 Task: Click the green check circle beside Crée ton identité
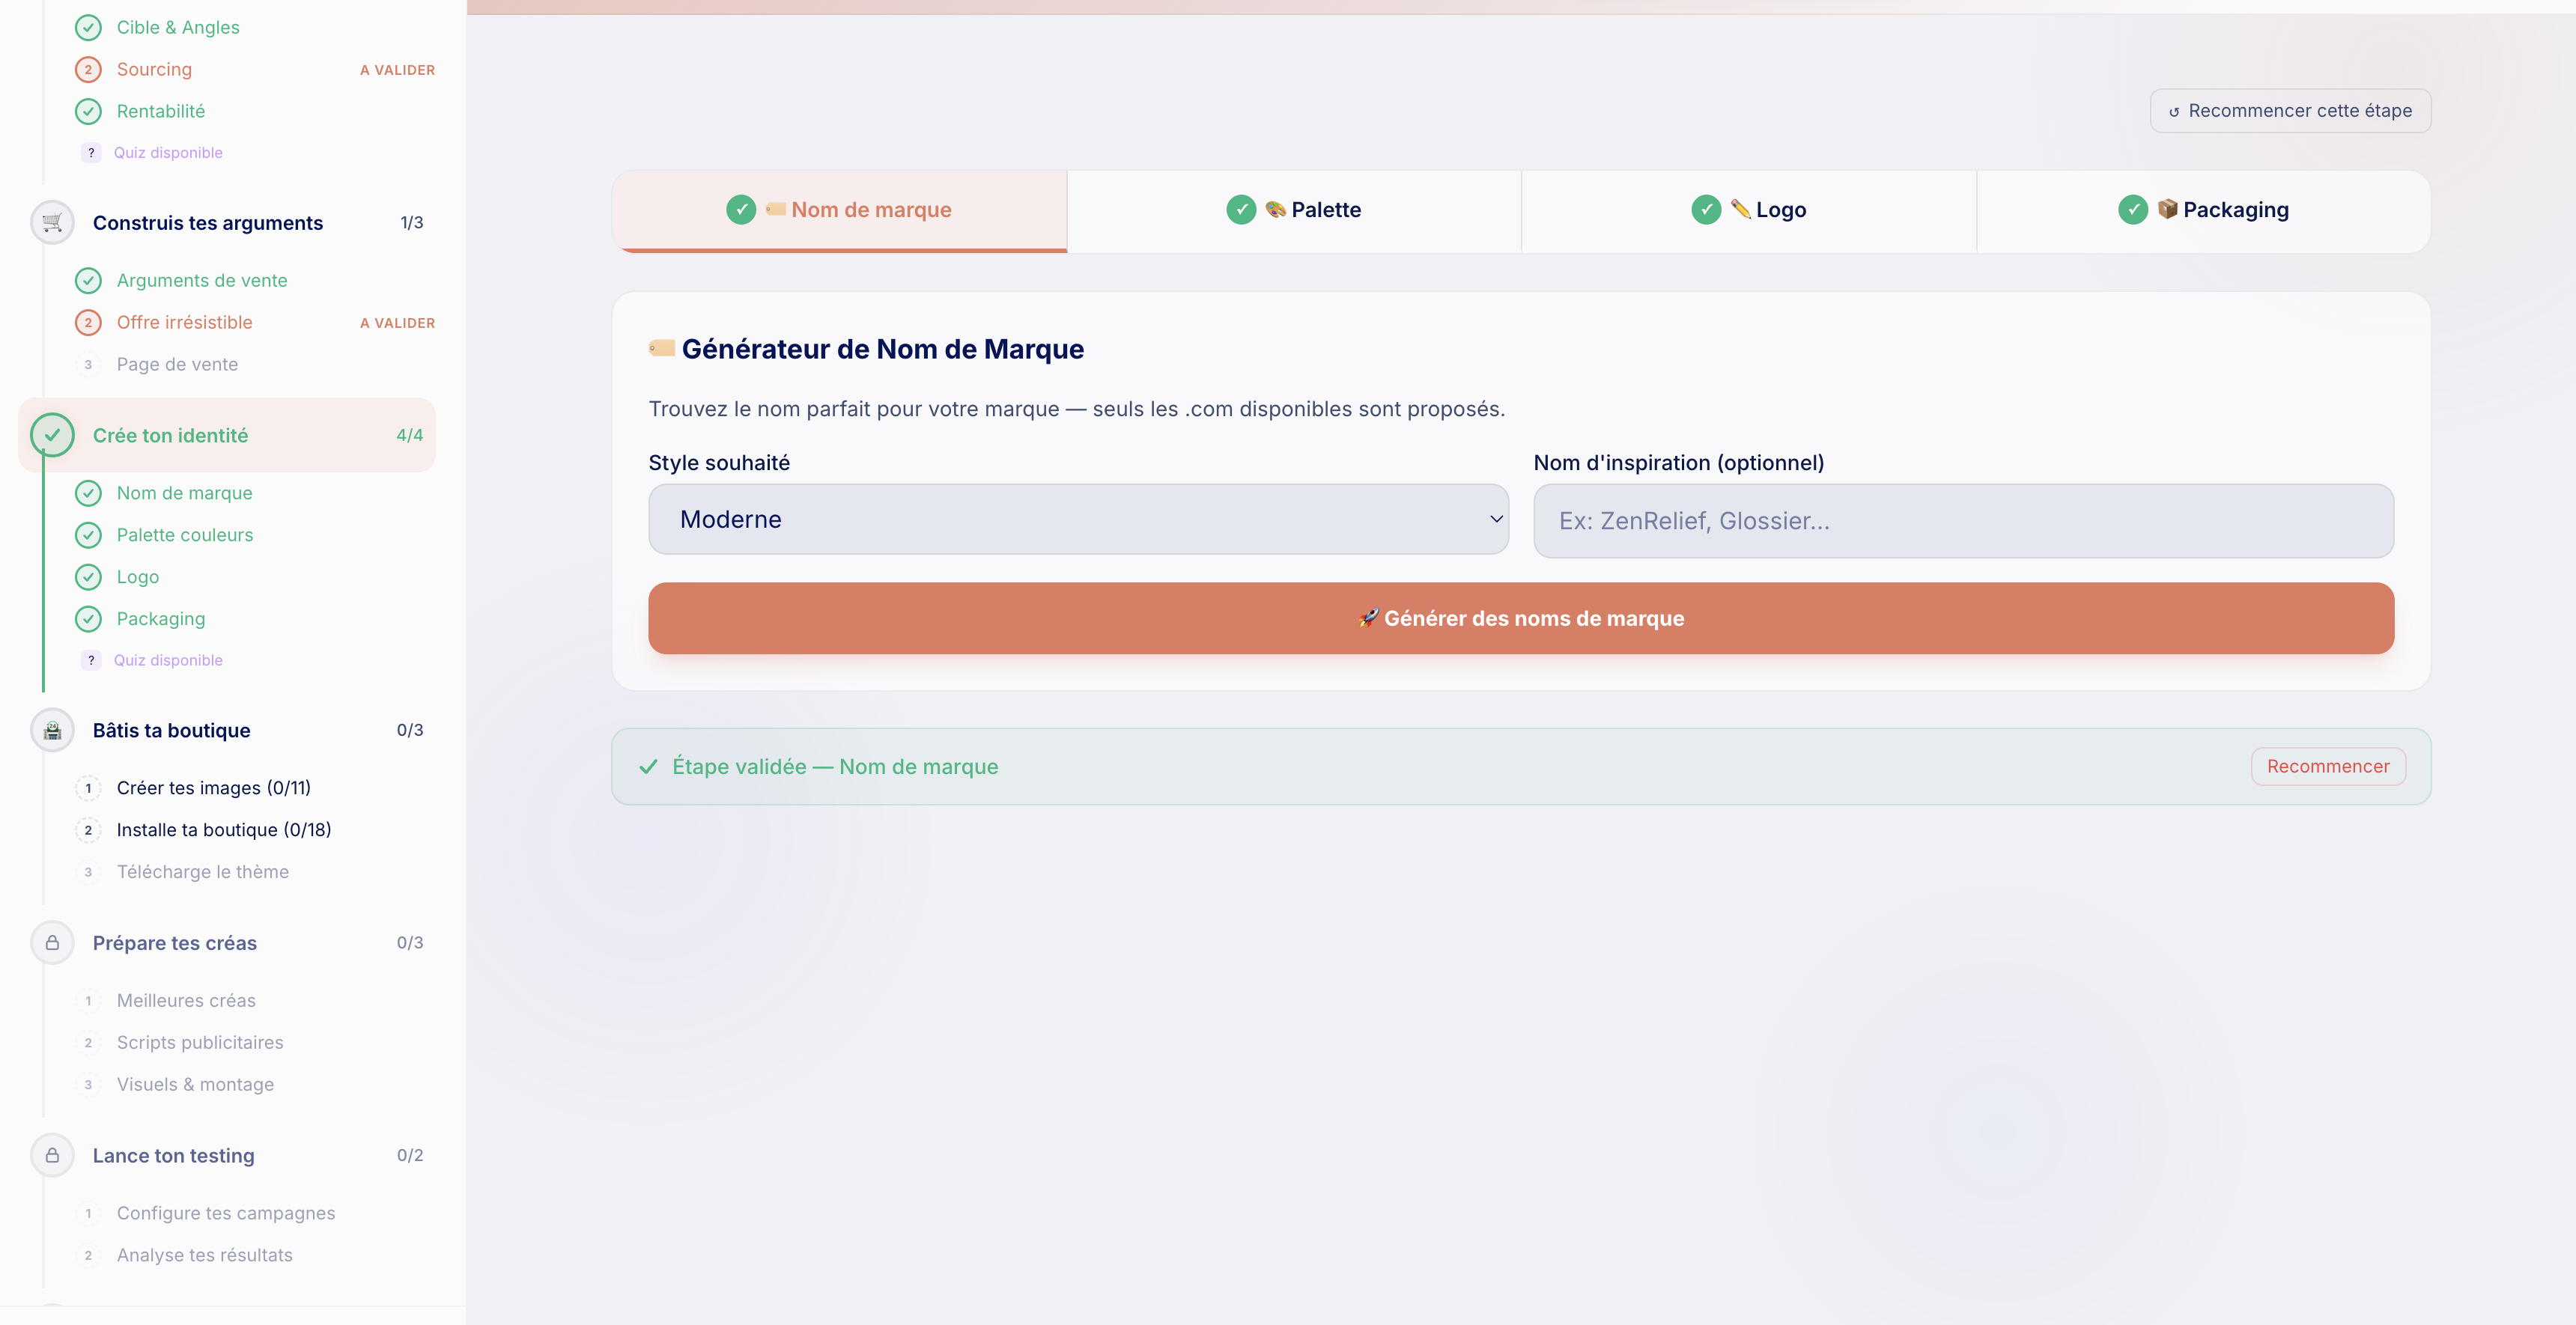52,435
